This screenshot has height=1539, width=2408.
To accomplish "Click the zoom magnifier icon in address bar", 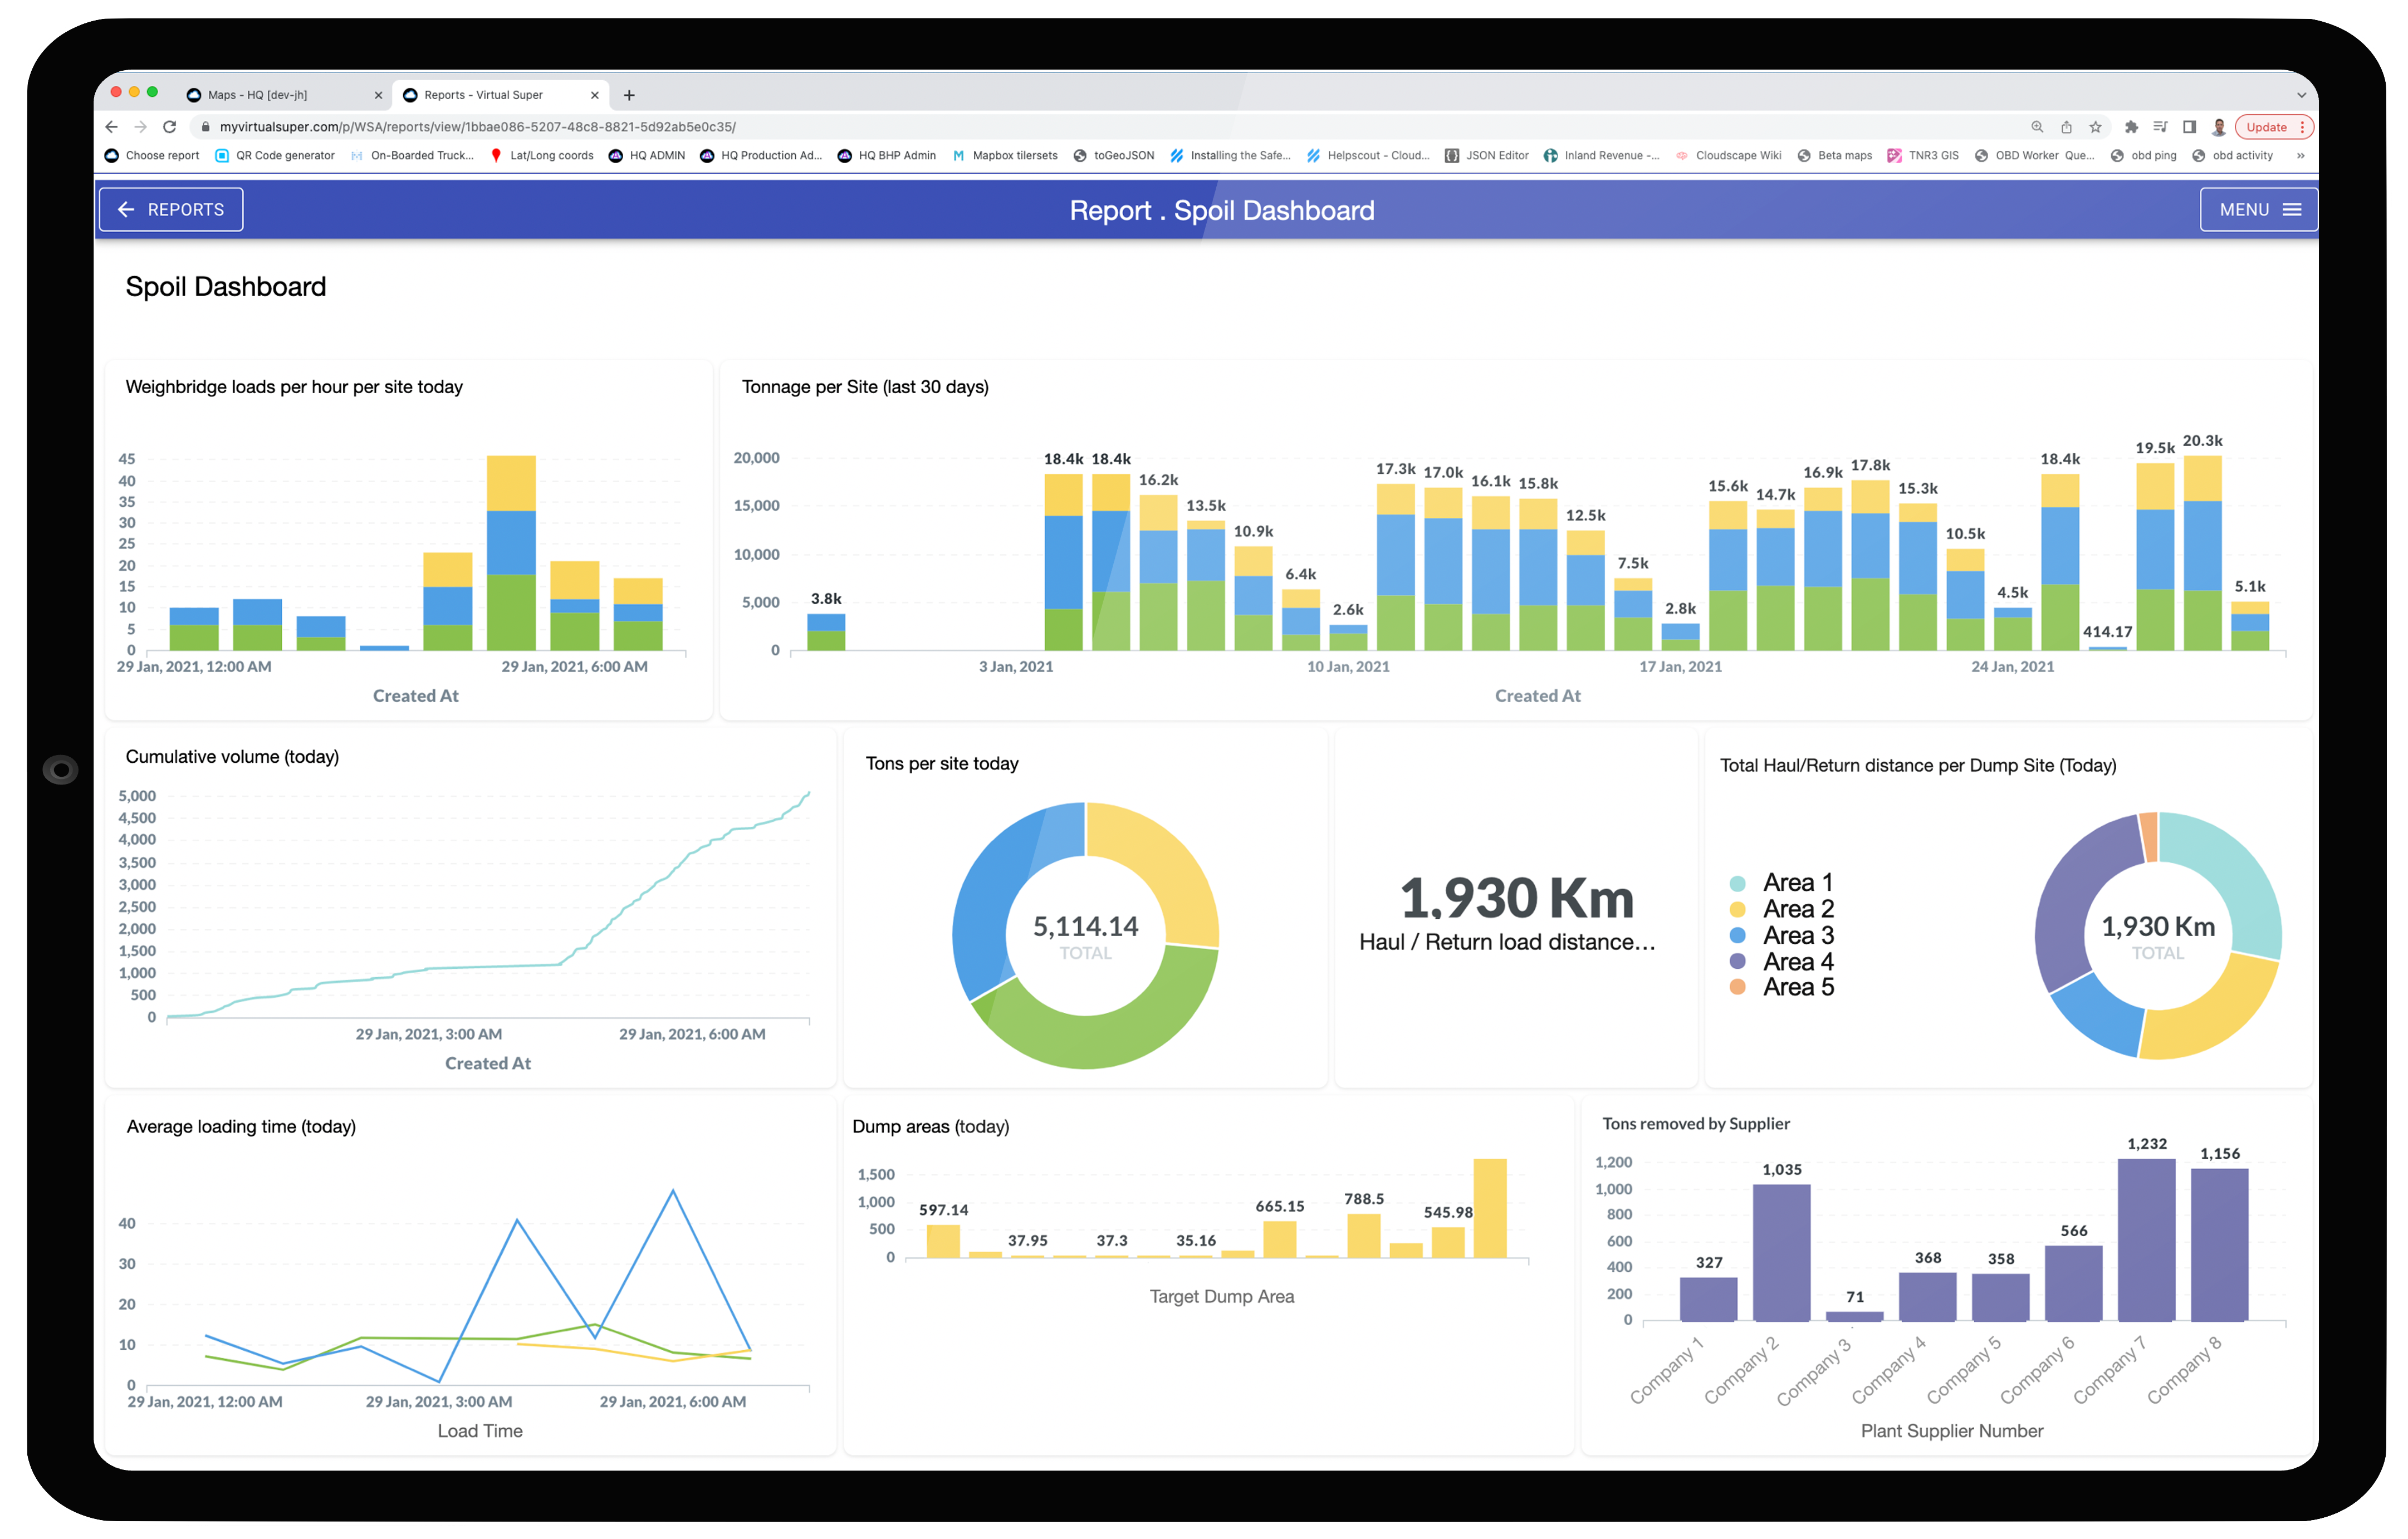I will point(2037,127).
